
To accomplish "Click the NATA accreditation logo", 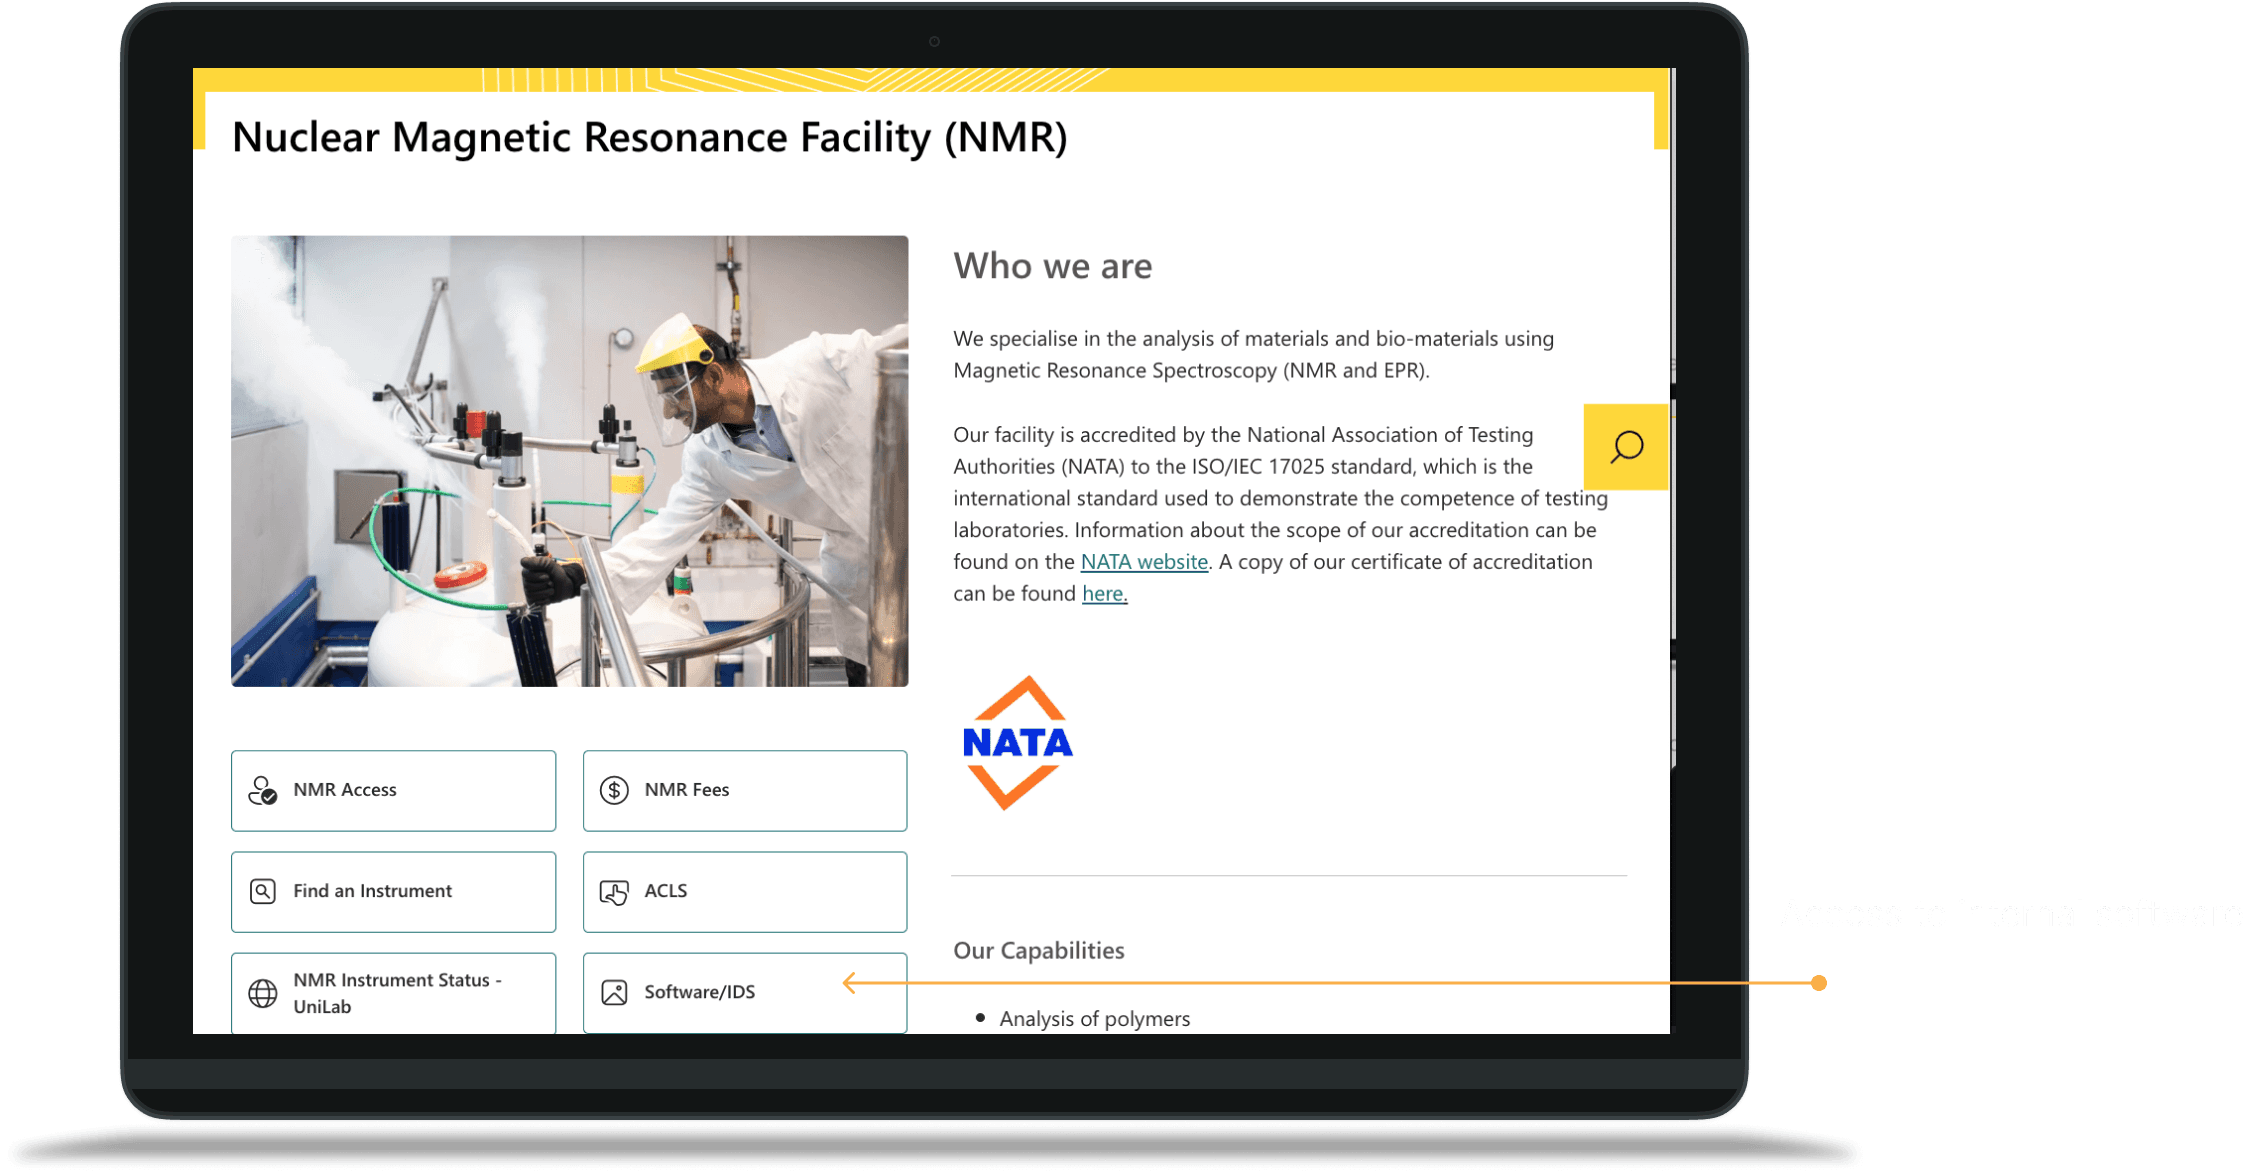I will (x=1017, y=743).
